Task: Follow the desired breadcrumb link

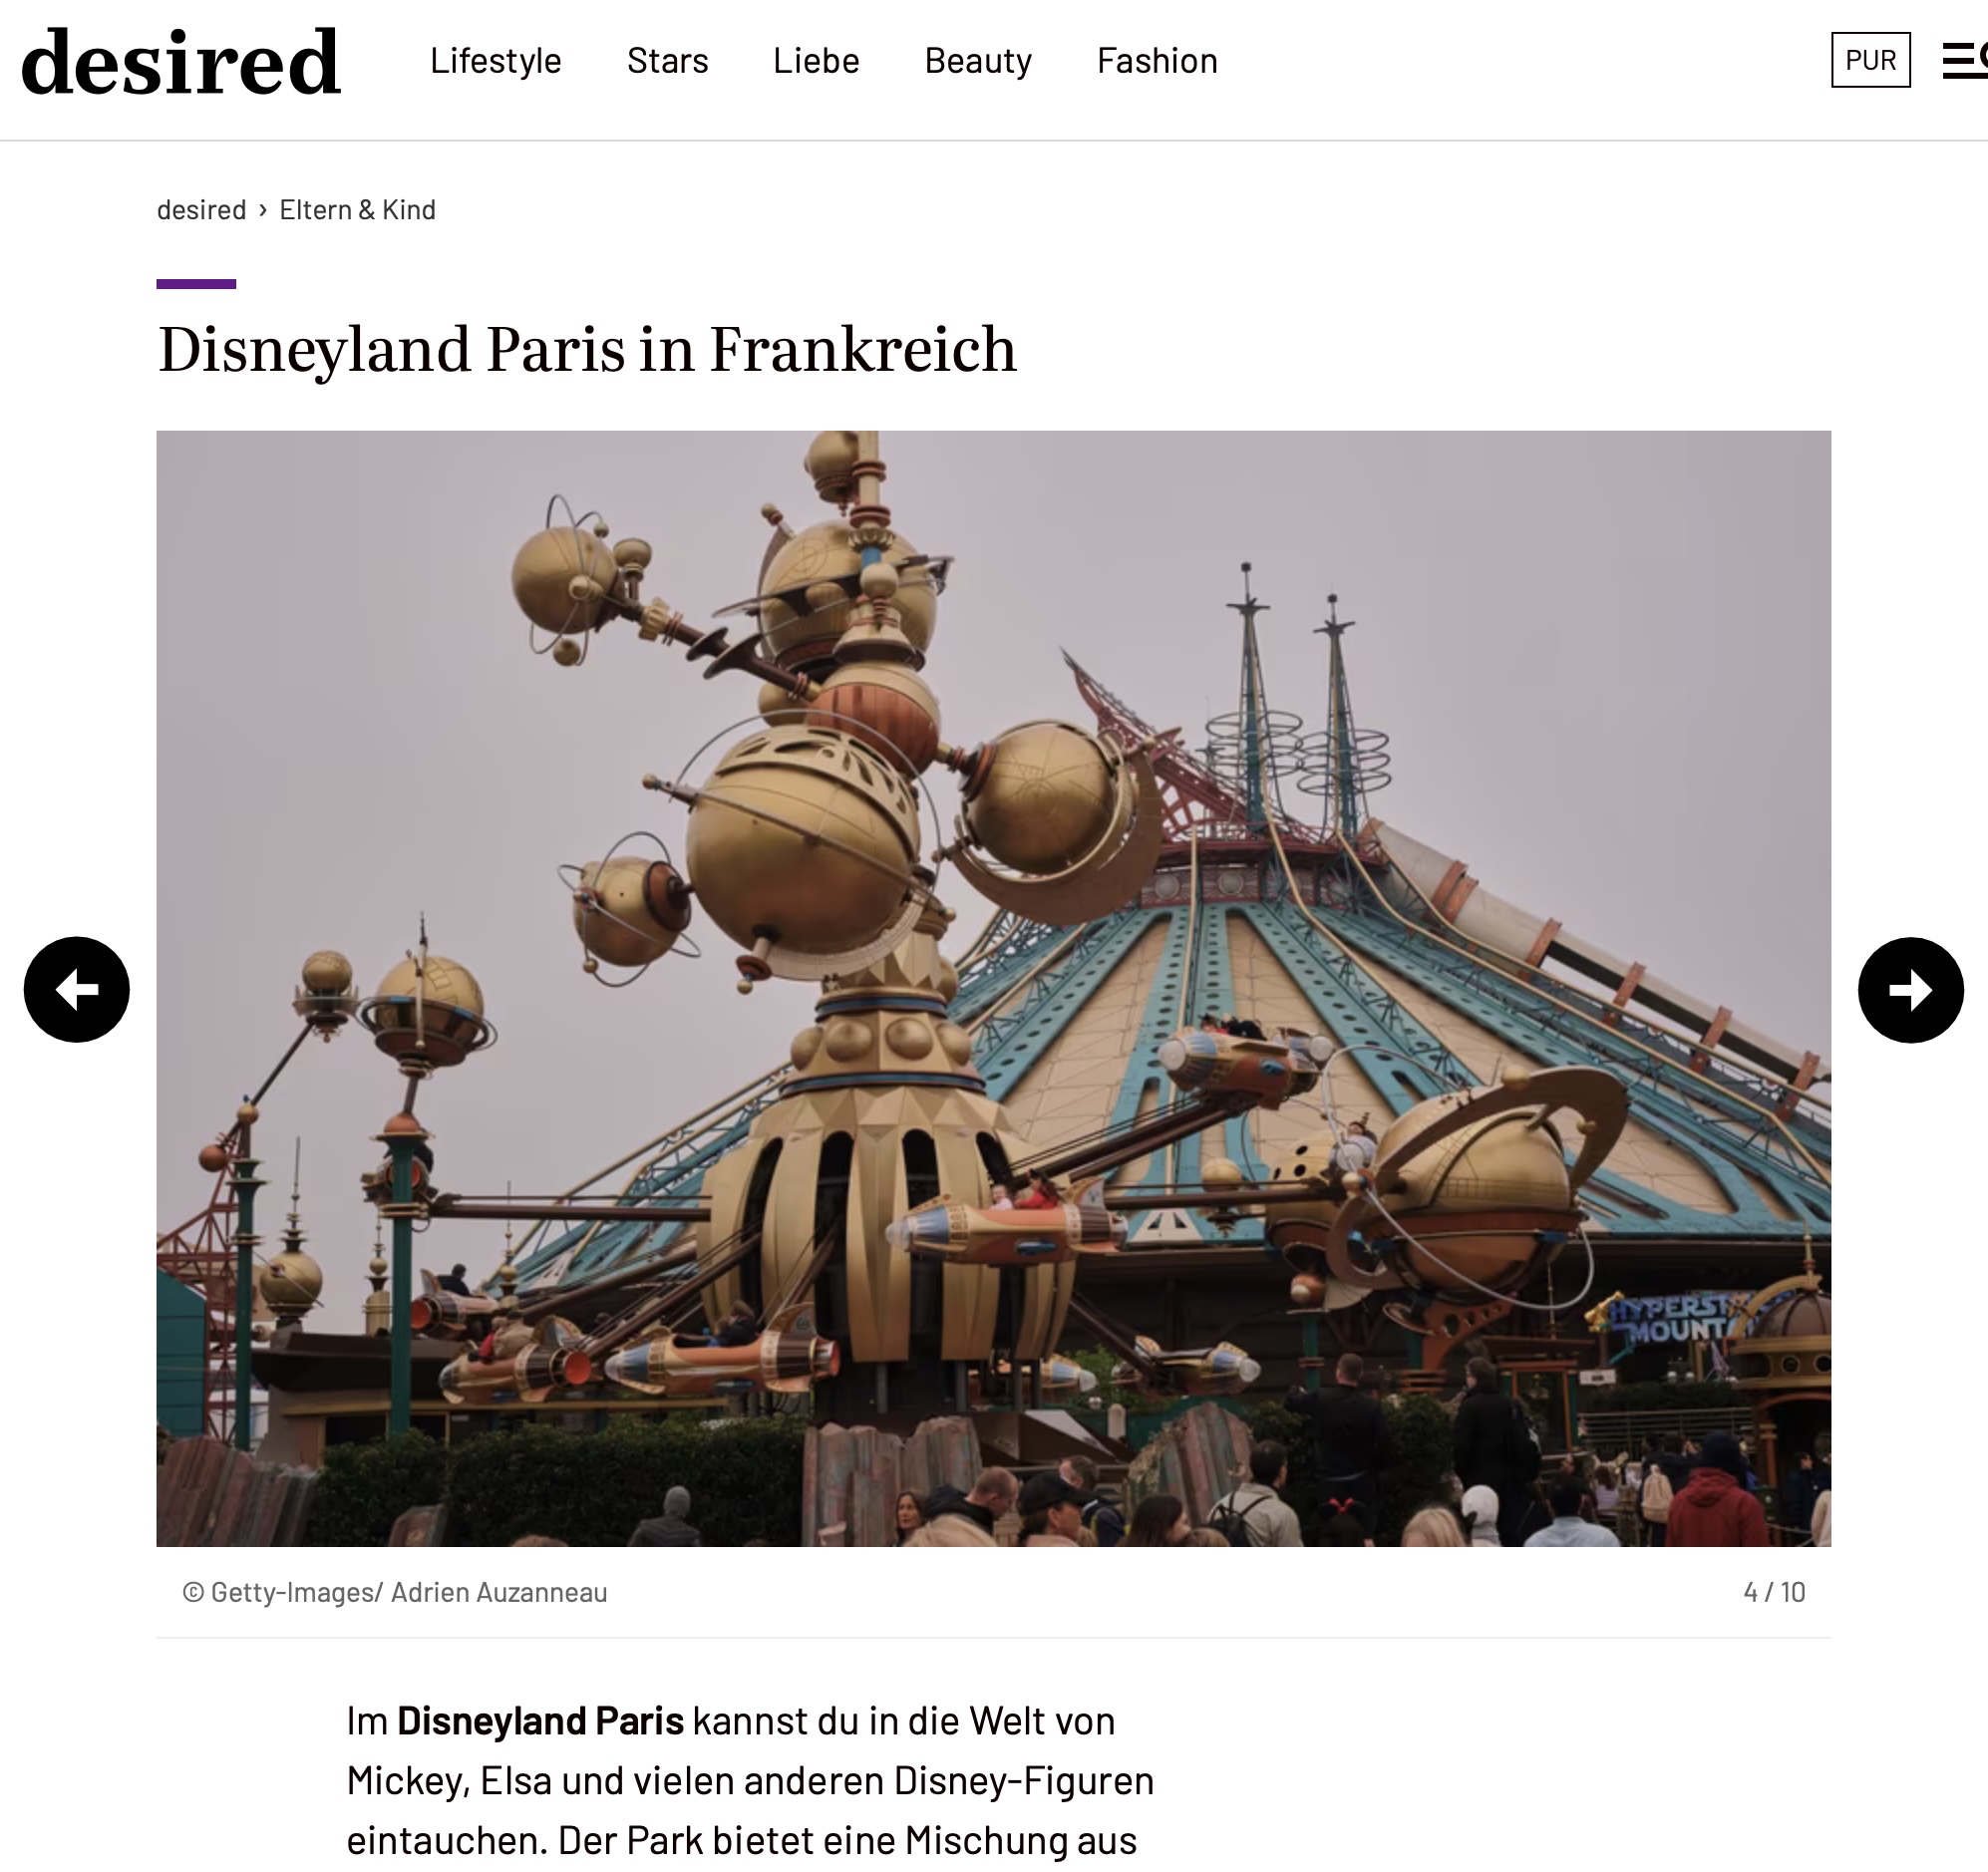Action: [x=202, y=210]
